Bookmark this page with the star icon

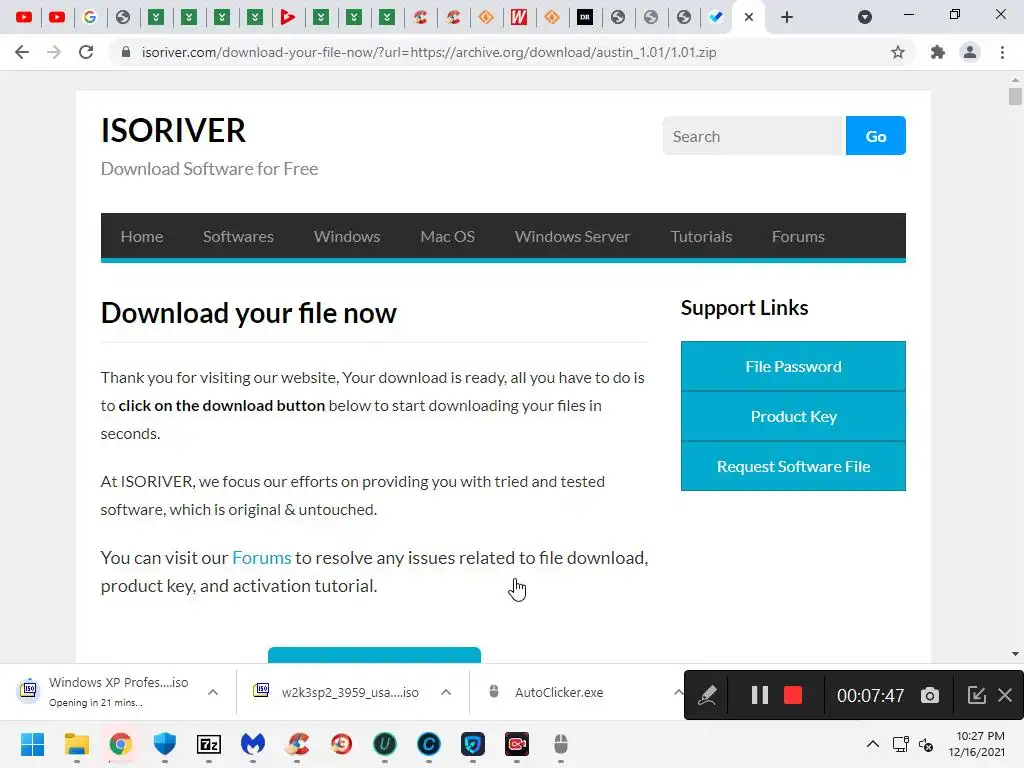click(x=898, y=52)
